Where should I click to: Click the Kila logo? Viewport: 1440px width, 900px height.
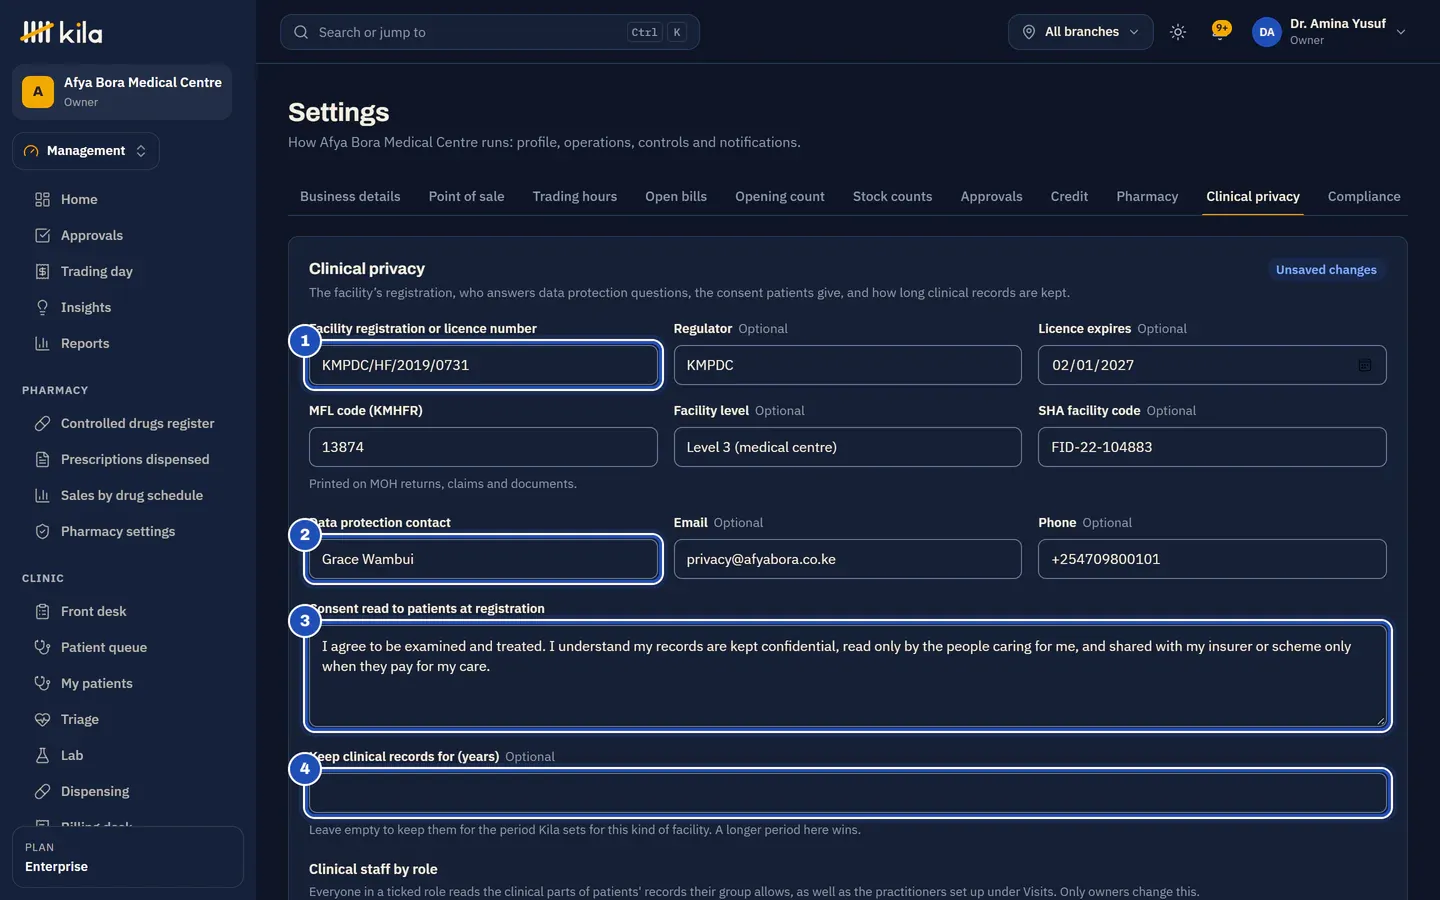click(x=61, y=33)
